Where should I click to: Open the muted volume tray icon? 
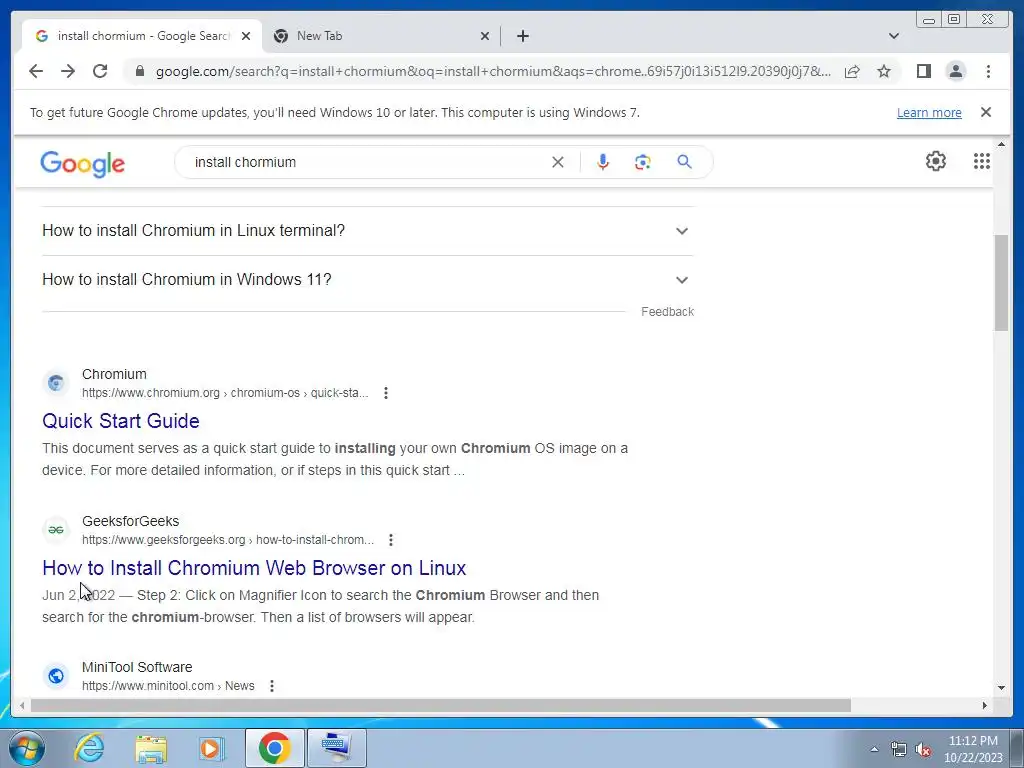[x=923, y=750]
